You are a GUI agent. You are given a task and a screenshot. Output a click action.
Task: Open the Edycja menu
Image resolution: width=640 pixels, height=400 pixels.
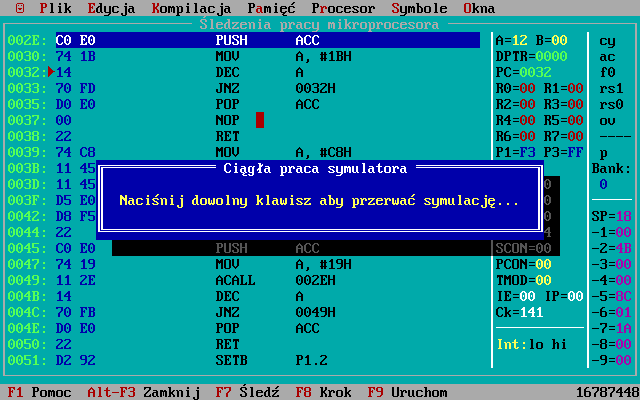click(111, 8)
